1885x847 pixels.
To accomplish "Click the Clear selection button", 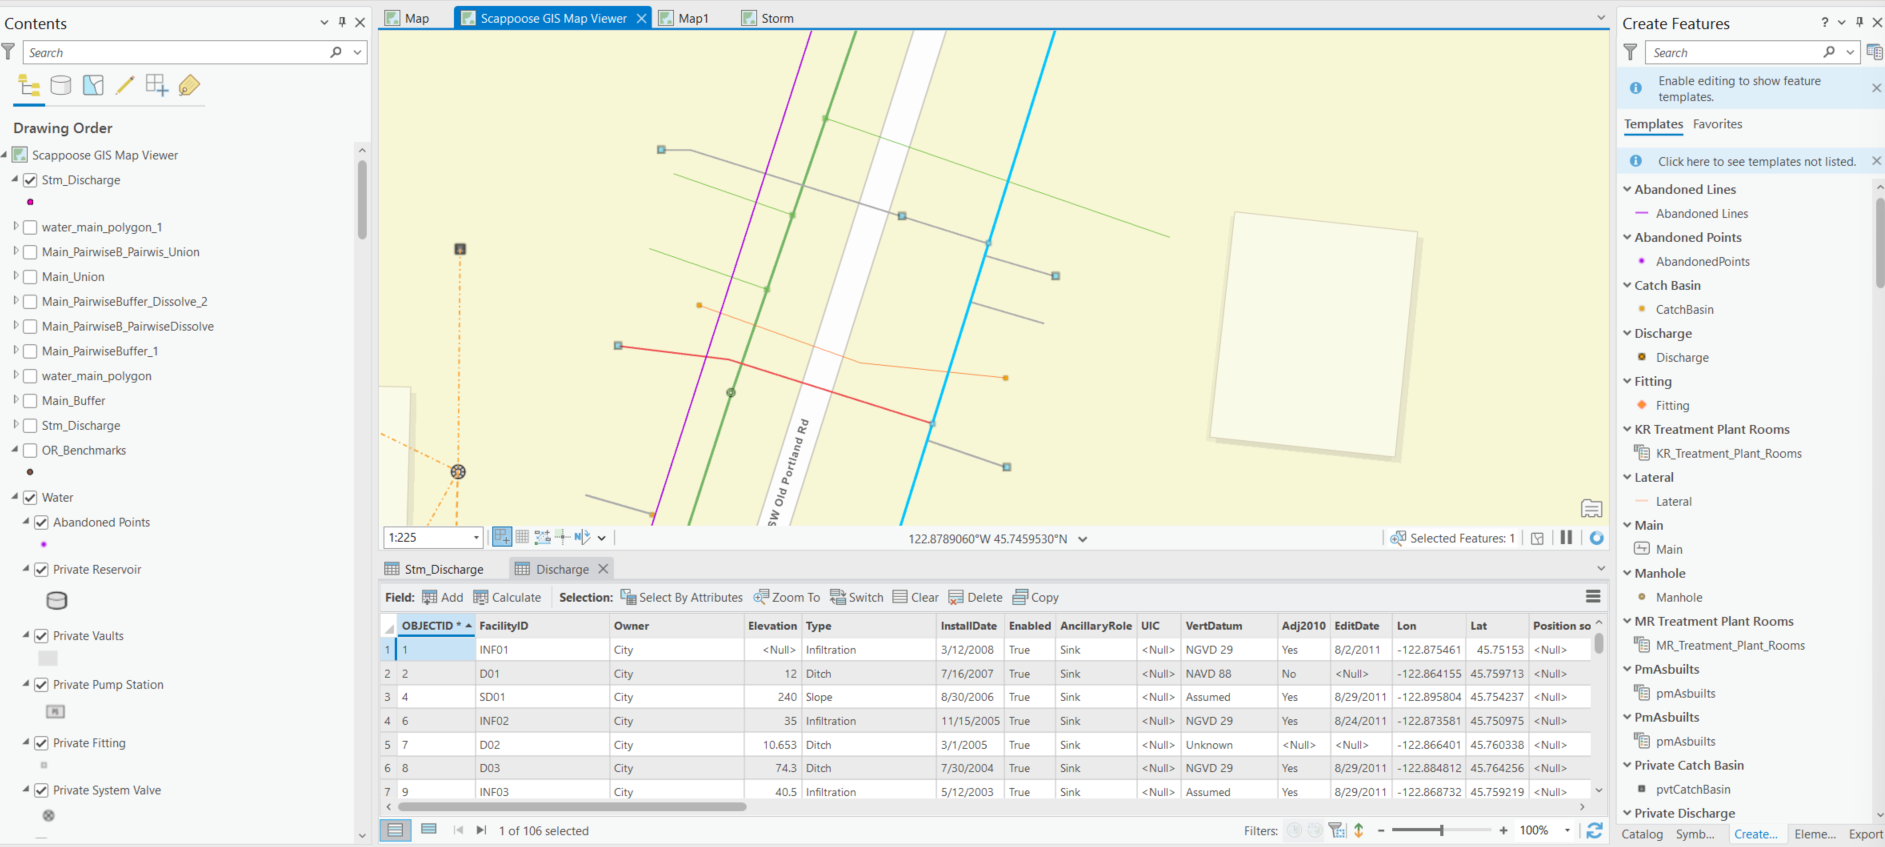I will point(915,597).
